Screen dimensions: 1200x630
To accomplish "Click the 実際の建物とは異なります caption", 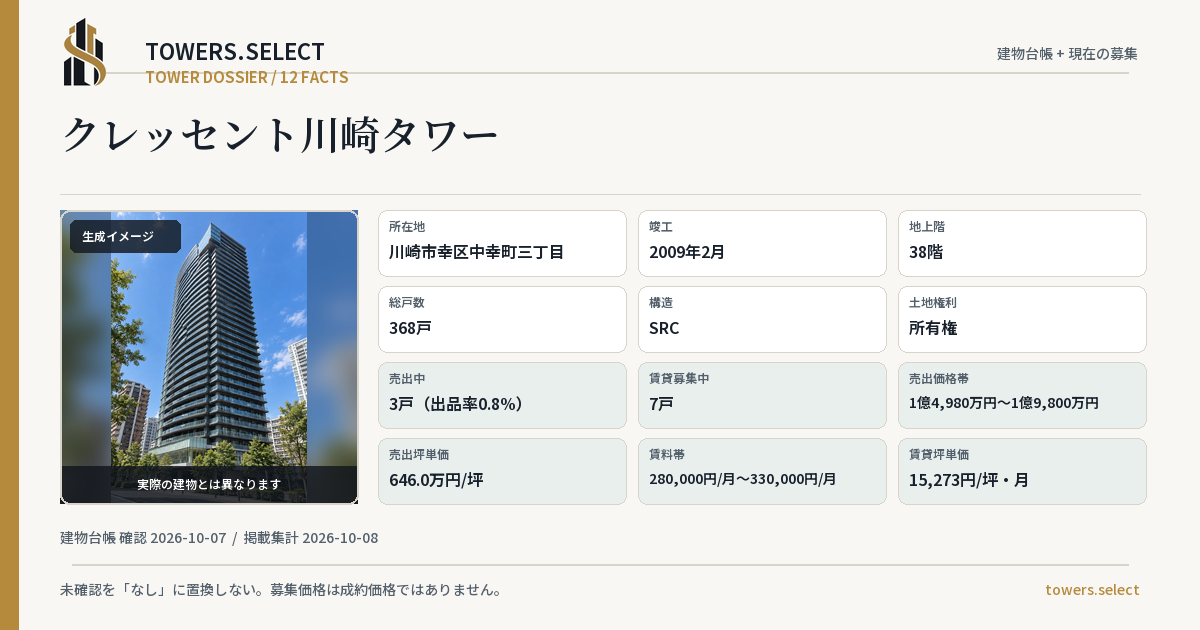I will point(209,484).
